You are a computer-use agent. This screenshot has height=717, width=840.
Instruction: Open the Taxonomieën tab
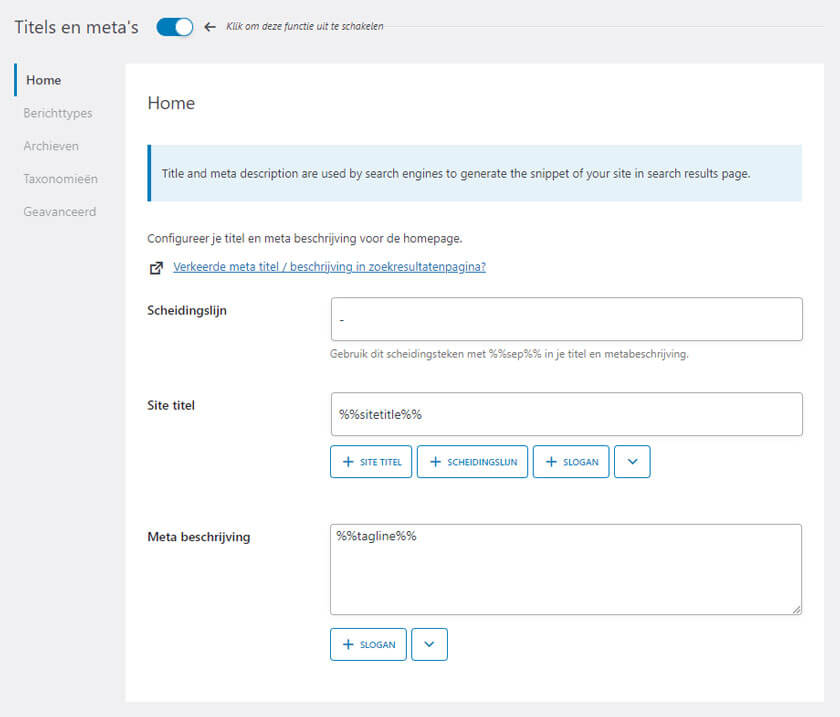point(60,179)
